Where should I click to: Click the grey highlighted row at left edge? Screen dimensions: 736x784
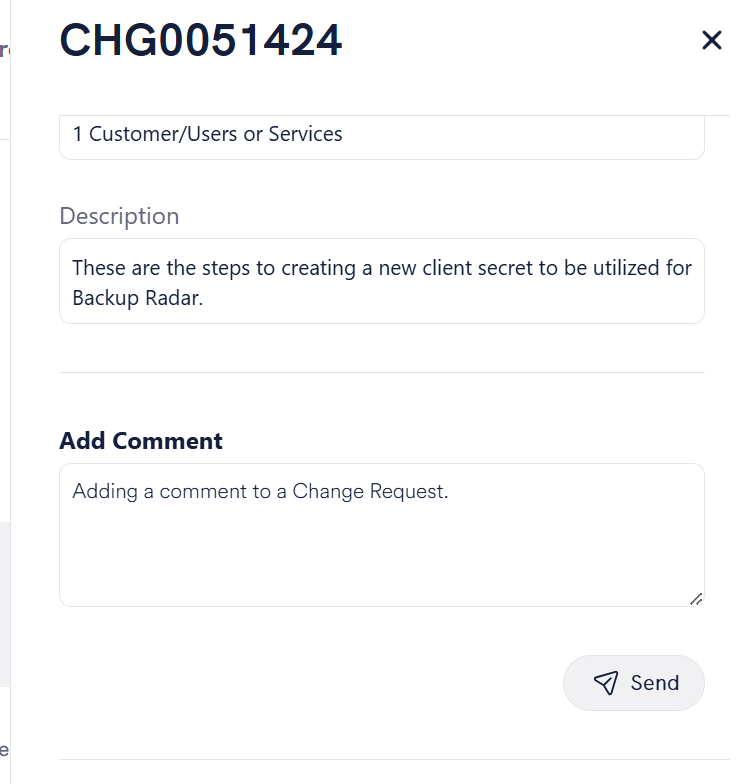tap(5, 604)
